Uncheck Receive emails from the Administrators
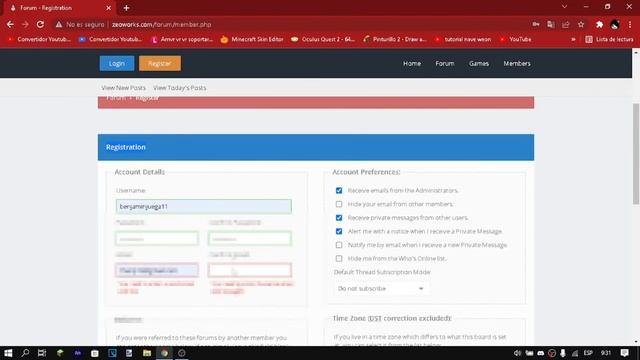 click(339, 191)
